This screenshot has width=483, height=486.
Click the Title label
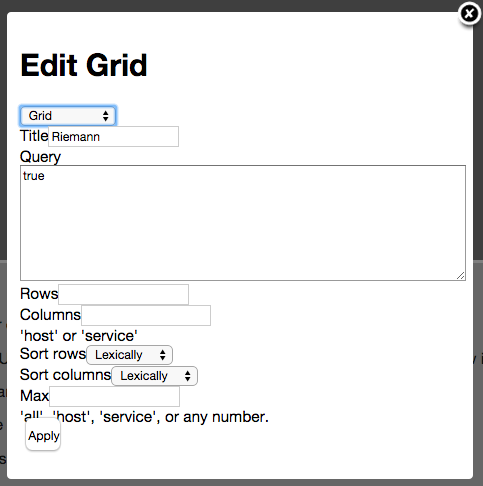(34, 136)
